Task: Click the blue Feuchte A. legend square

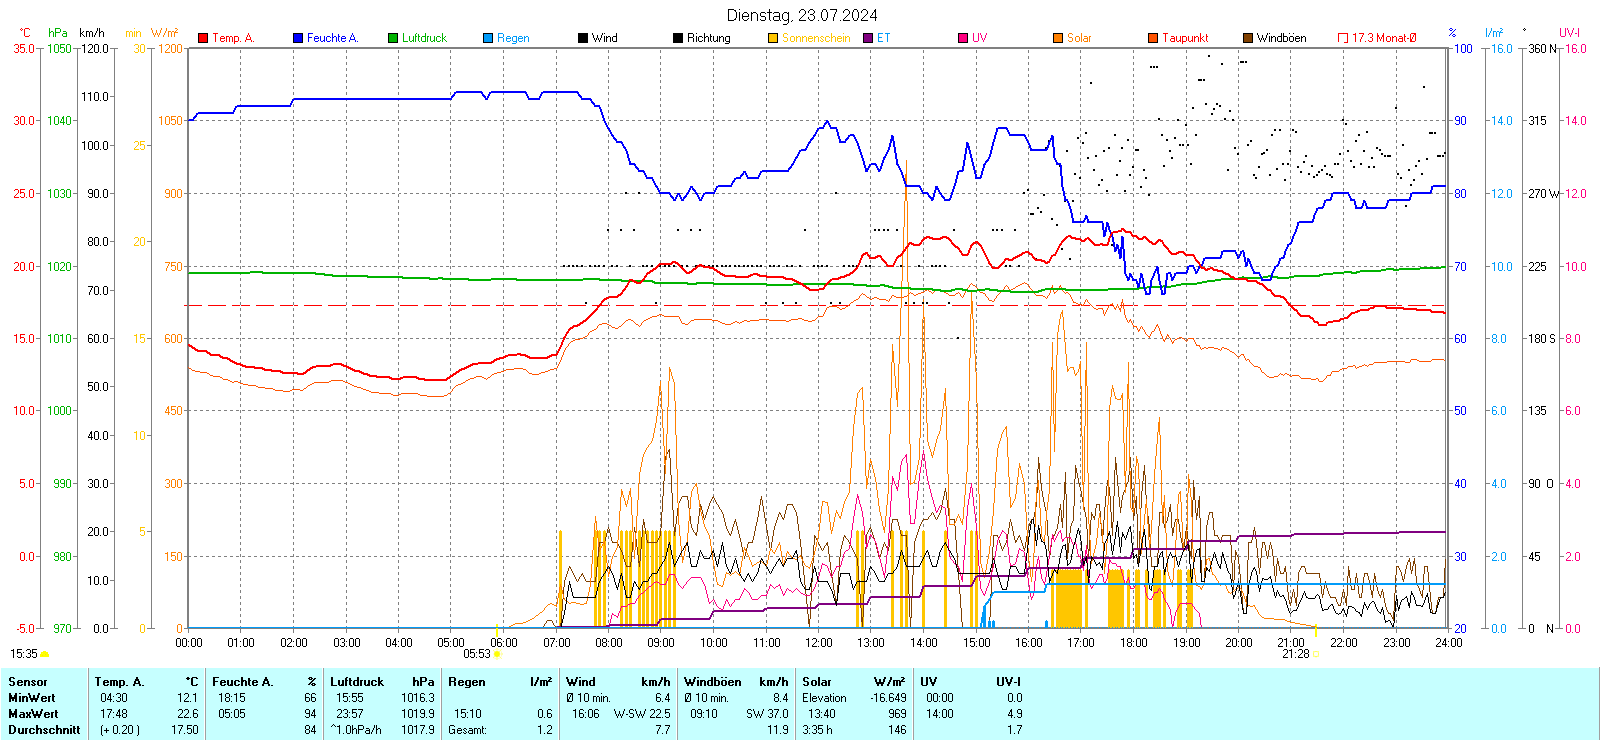Action: [298, 38]
